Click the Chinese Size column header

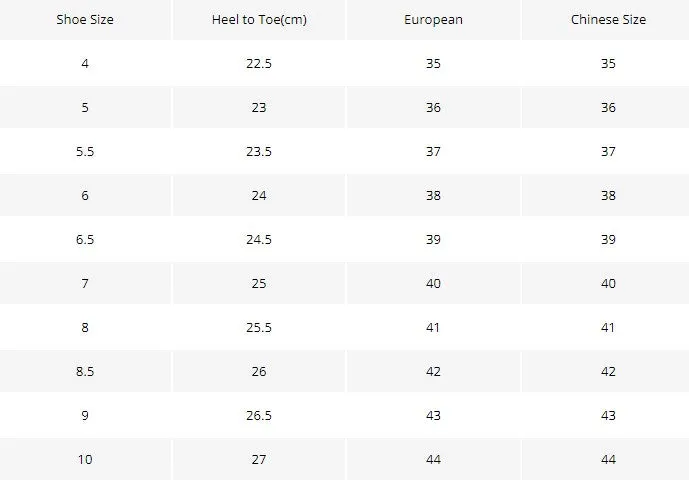pos(608,20)
